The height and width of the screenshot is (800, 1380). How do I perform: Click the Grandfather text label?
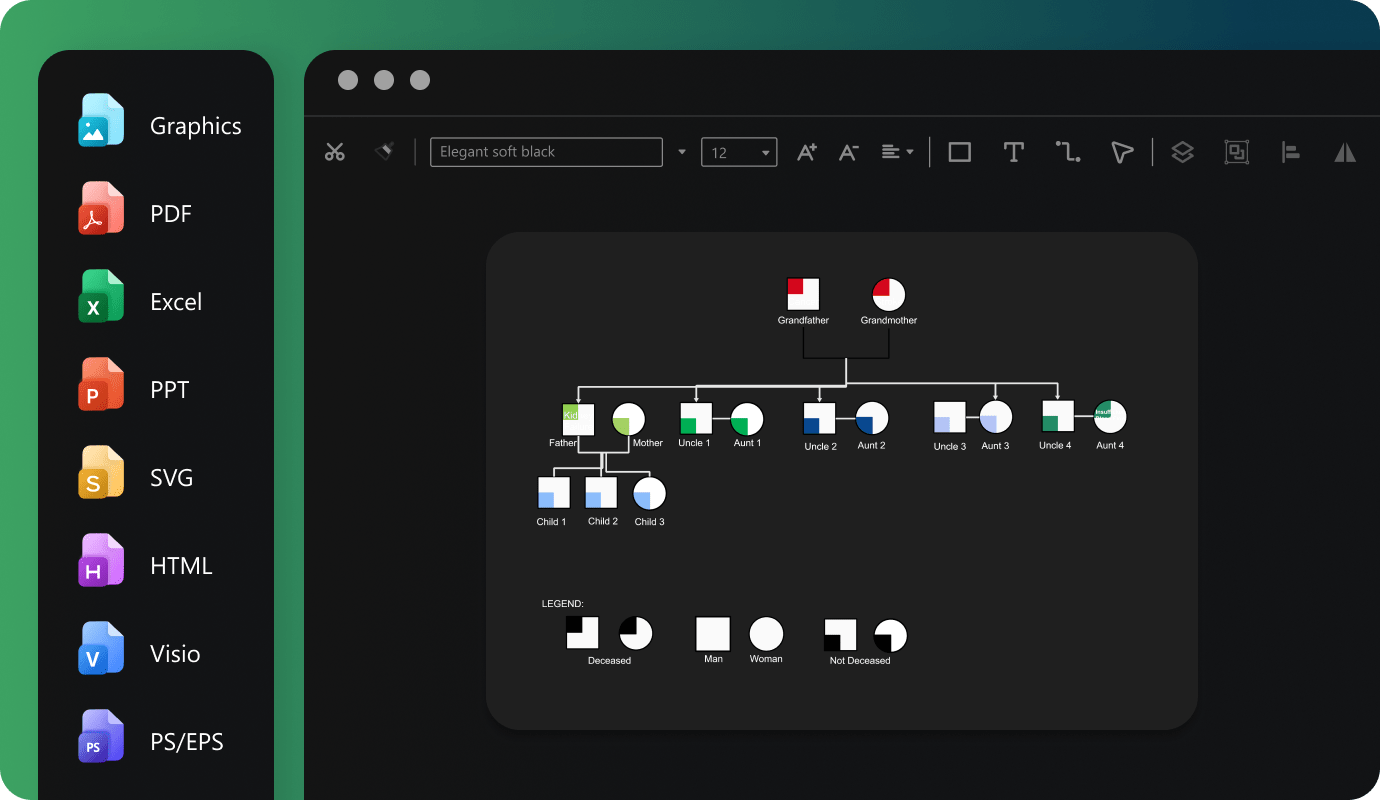804,321
